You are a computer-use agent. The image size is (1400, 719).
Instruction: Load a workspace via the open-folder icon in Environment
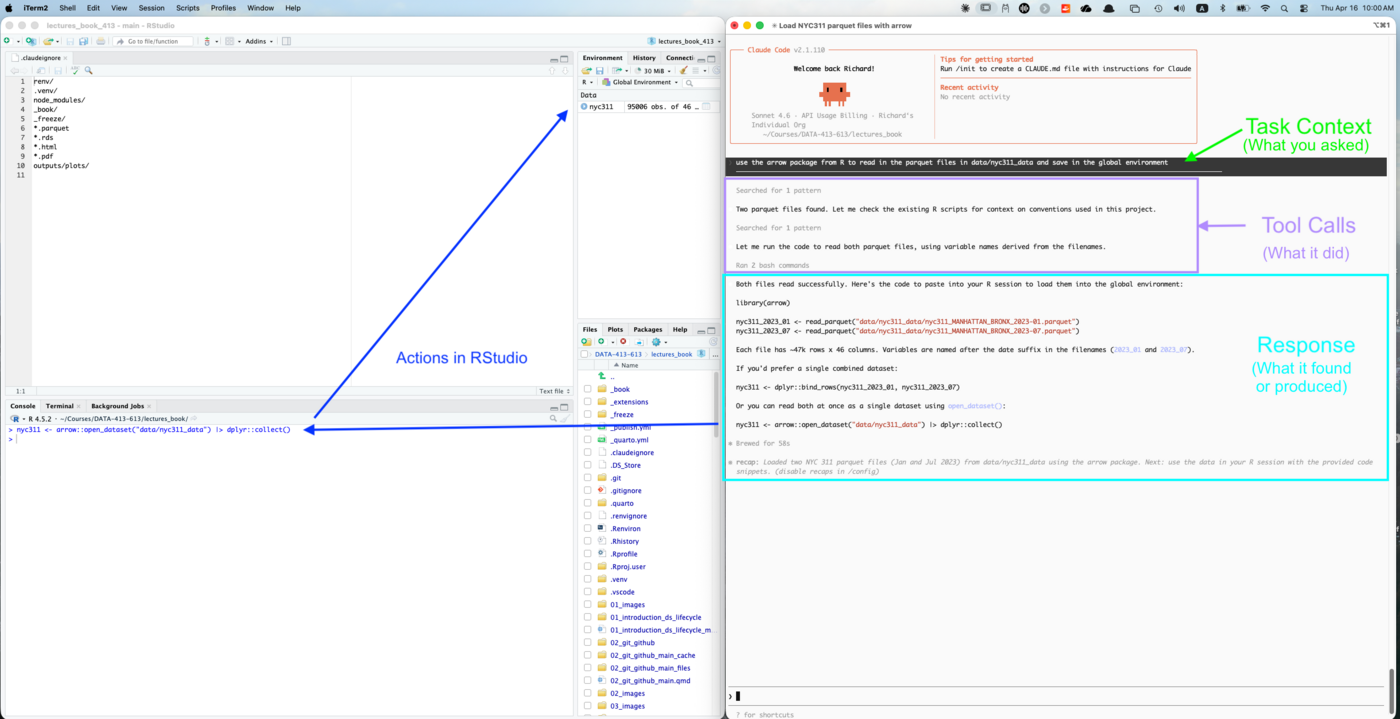tap(586, 70)
